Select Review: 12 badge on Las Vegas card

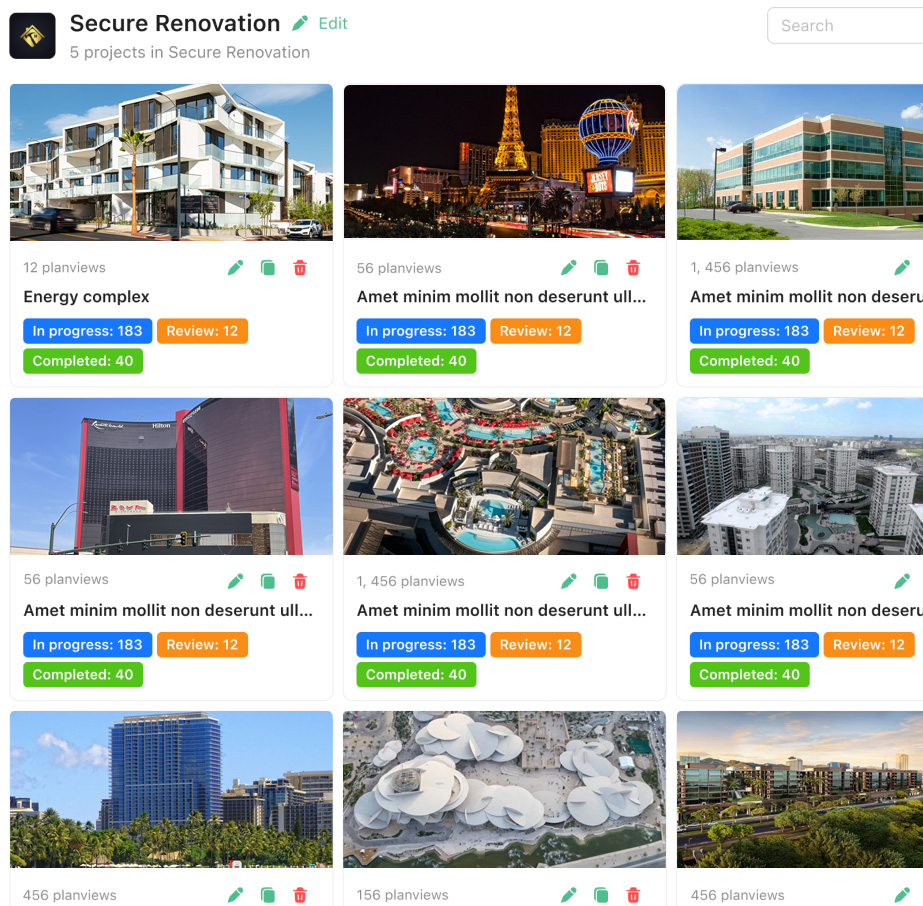click(536, 331)
